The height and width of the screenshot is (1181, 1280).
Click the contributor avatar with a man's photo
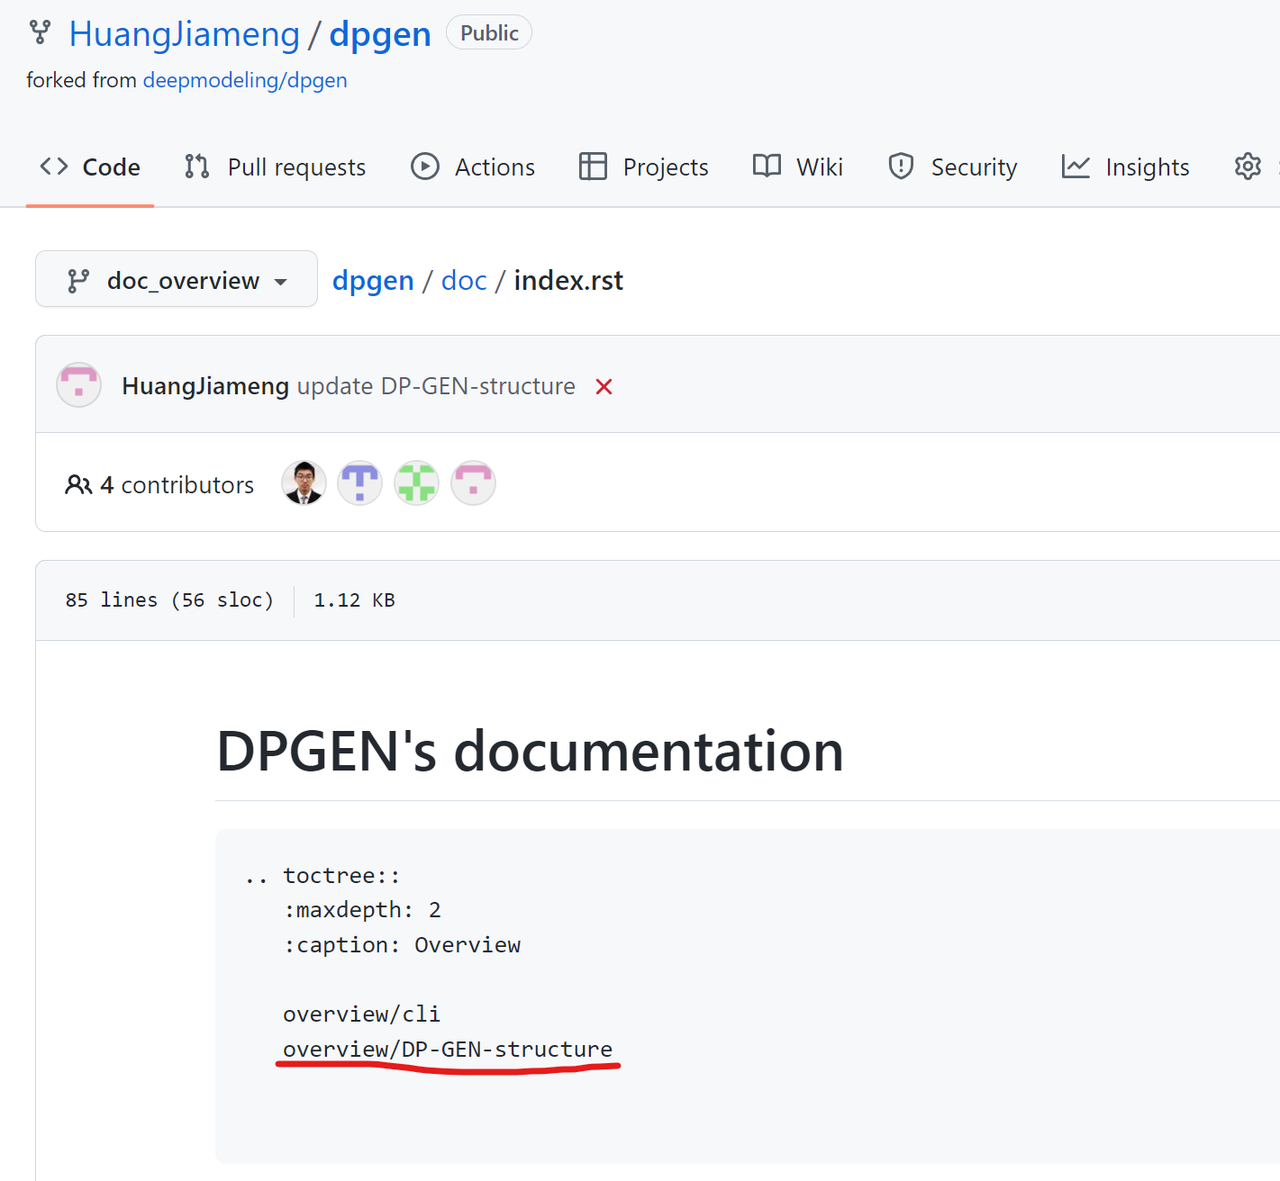[304, 484]
